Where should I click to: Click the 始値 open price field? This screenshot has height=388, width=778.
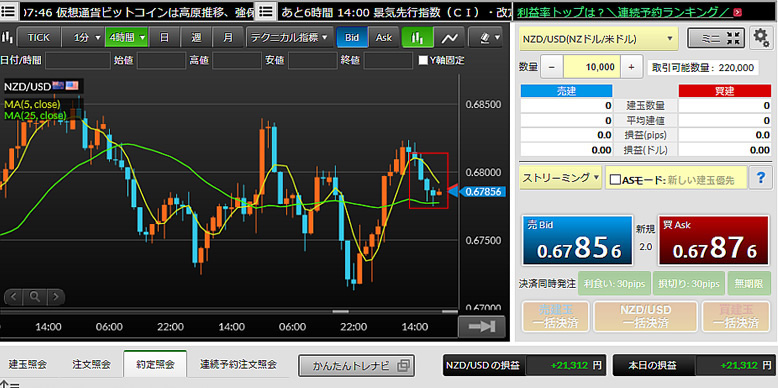tap(162, 61)
